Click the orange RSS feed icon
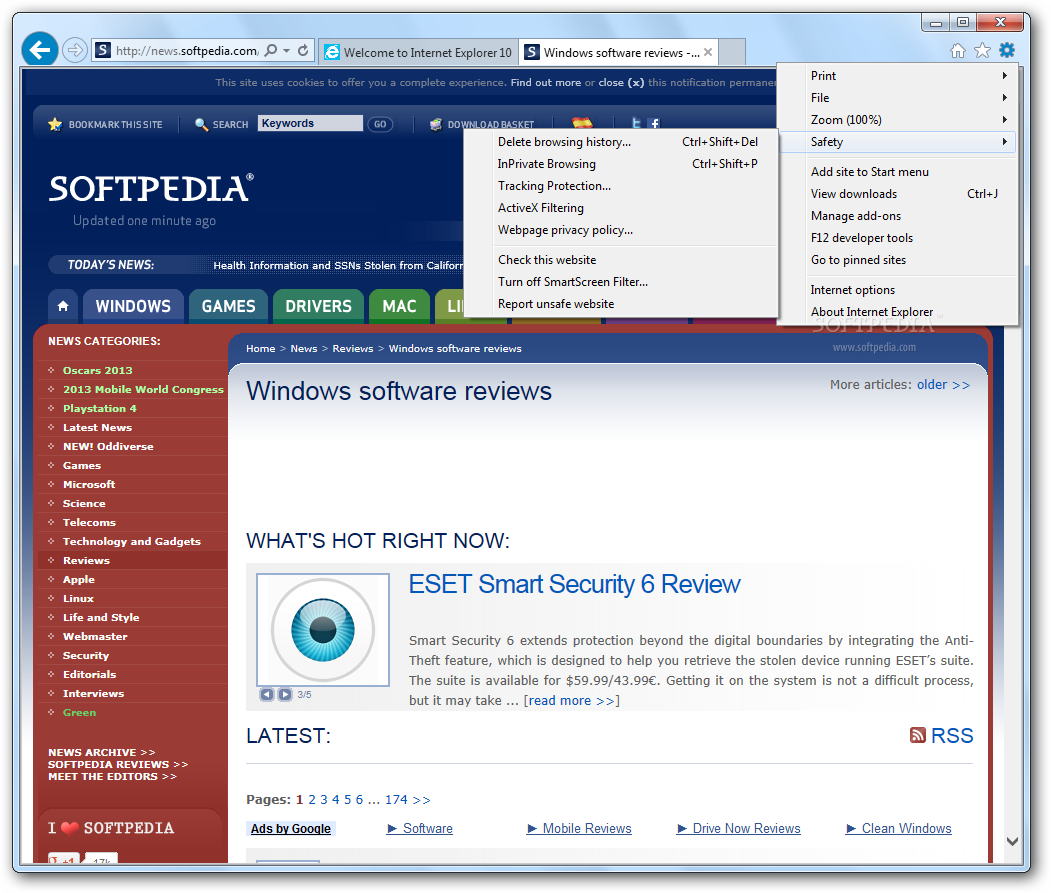The height and width of the screenshot is (893, 1051). (918, 735)
